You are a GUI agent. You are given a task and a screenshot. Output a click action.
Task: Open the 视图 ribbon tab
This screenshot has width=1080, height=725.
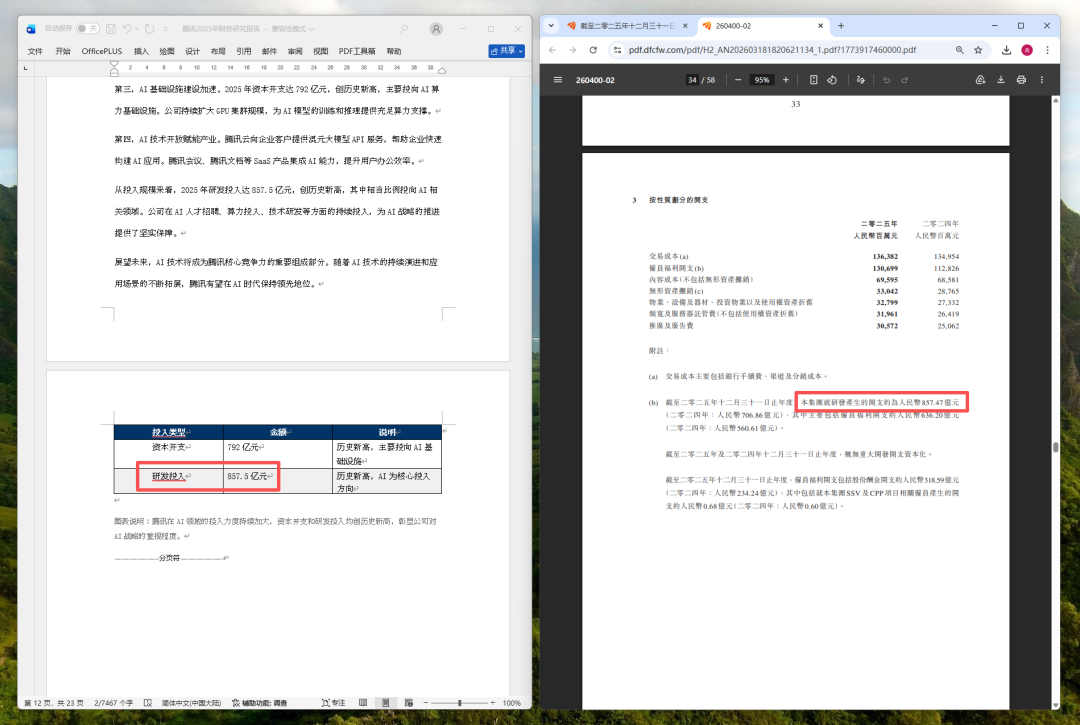pyautogui.click(x=320, y=51)
